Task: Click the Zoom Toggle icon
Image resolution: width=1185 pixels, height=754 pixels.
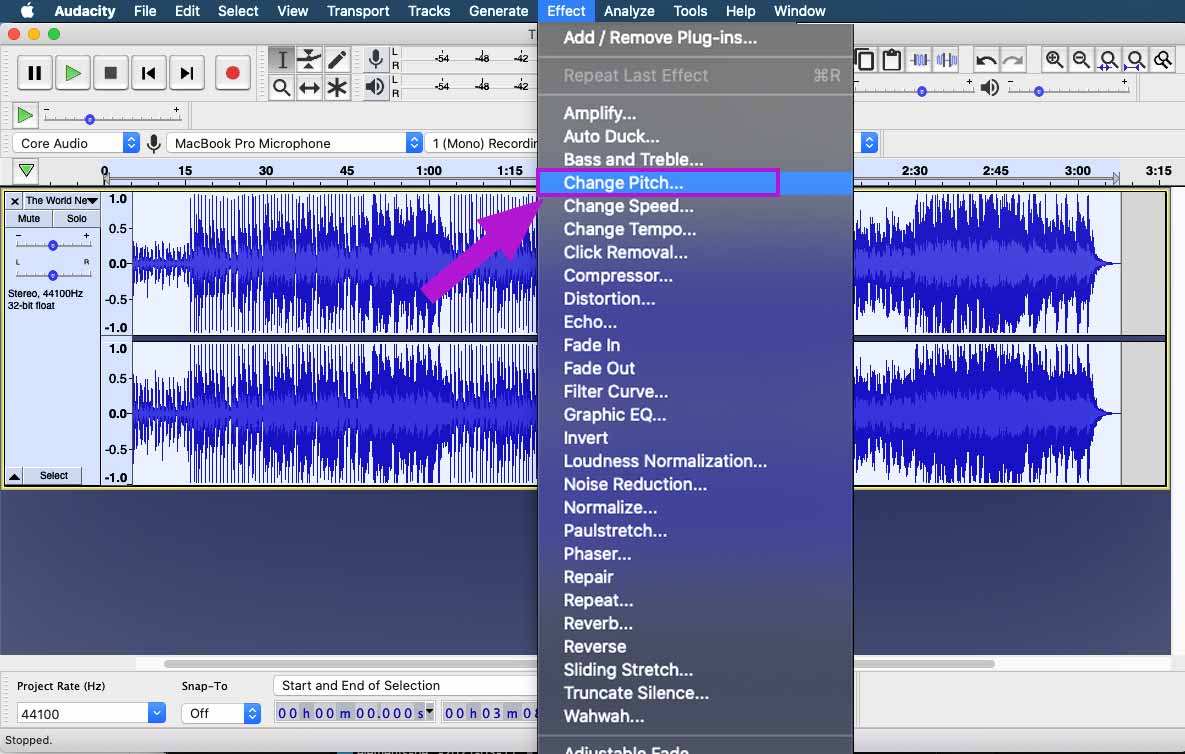Action: [1163, 60]
